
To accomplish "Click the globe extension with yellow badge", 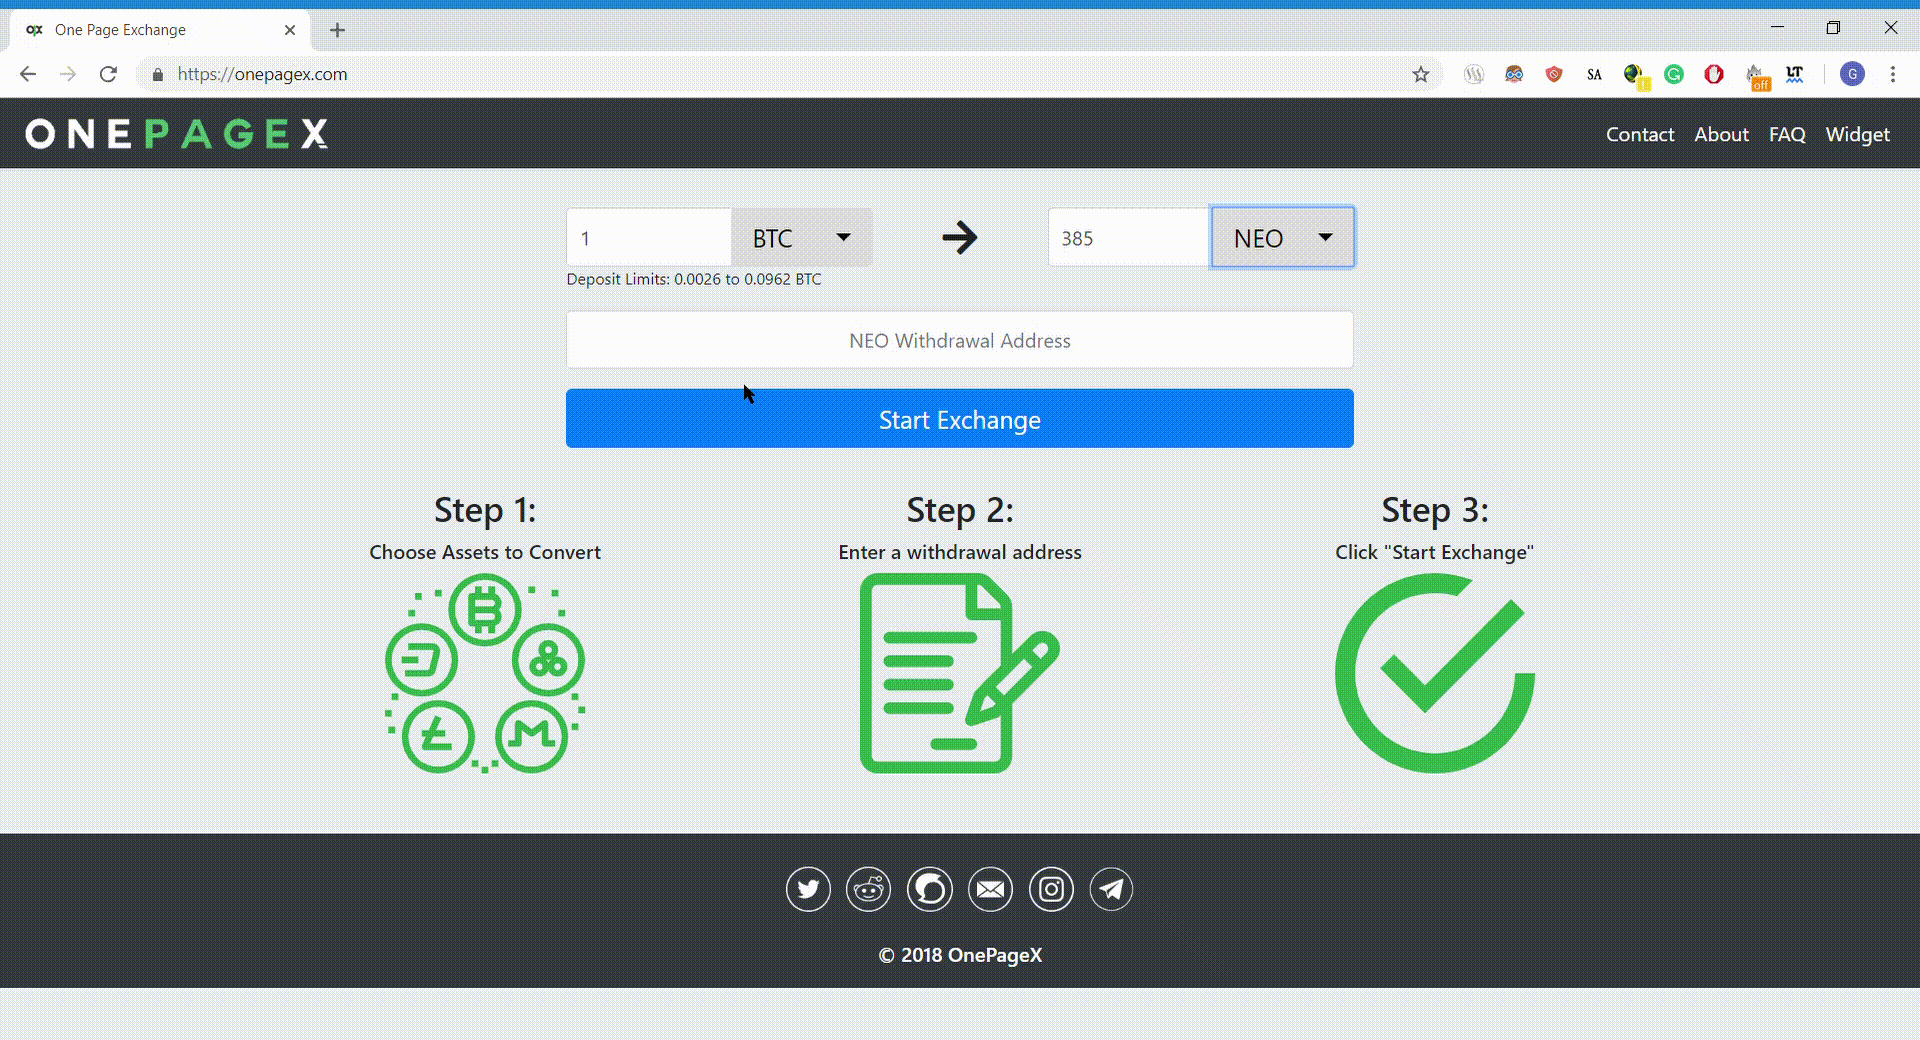I will click(x=1635, y=75).
